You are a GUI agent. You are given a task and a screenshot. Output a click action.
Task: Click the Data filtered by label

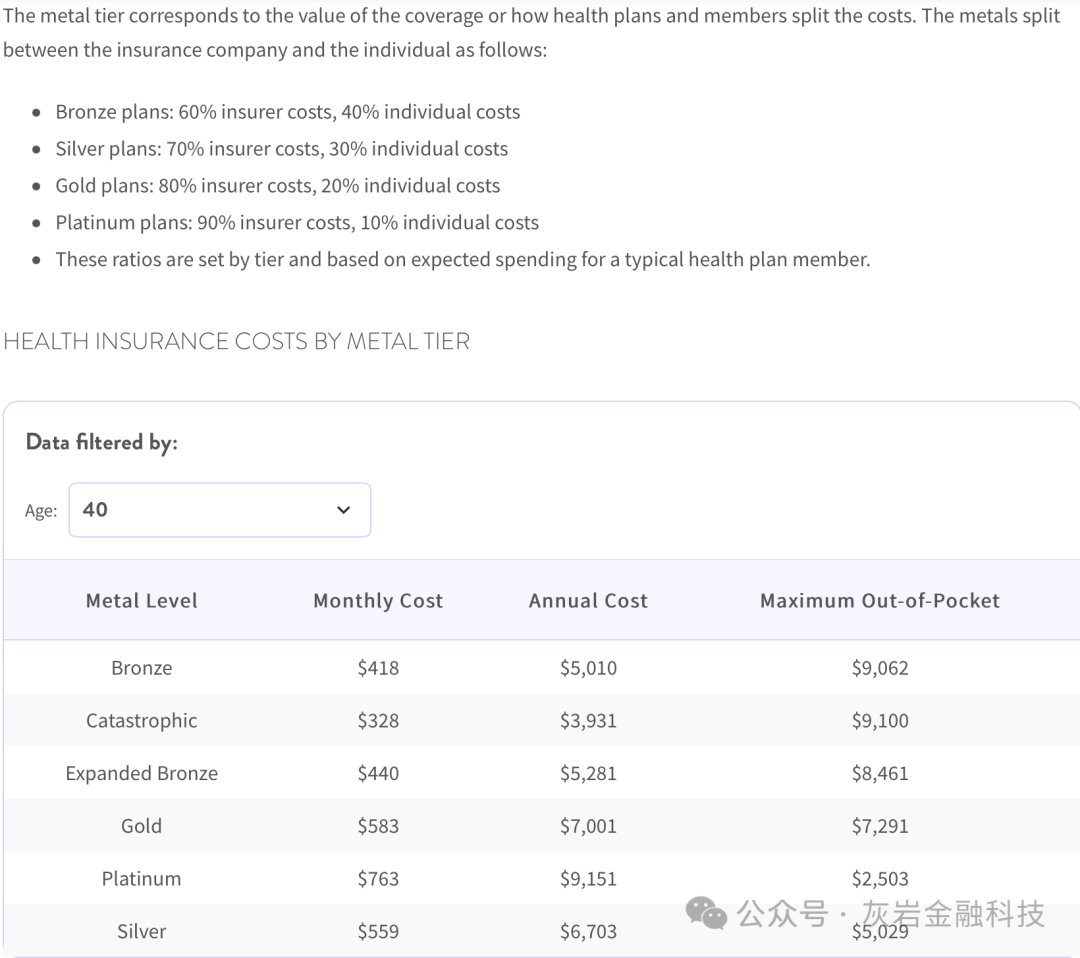coord(102,442)
